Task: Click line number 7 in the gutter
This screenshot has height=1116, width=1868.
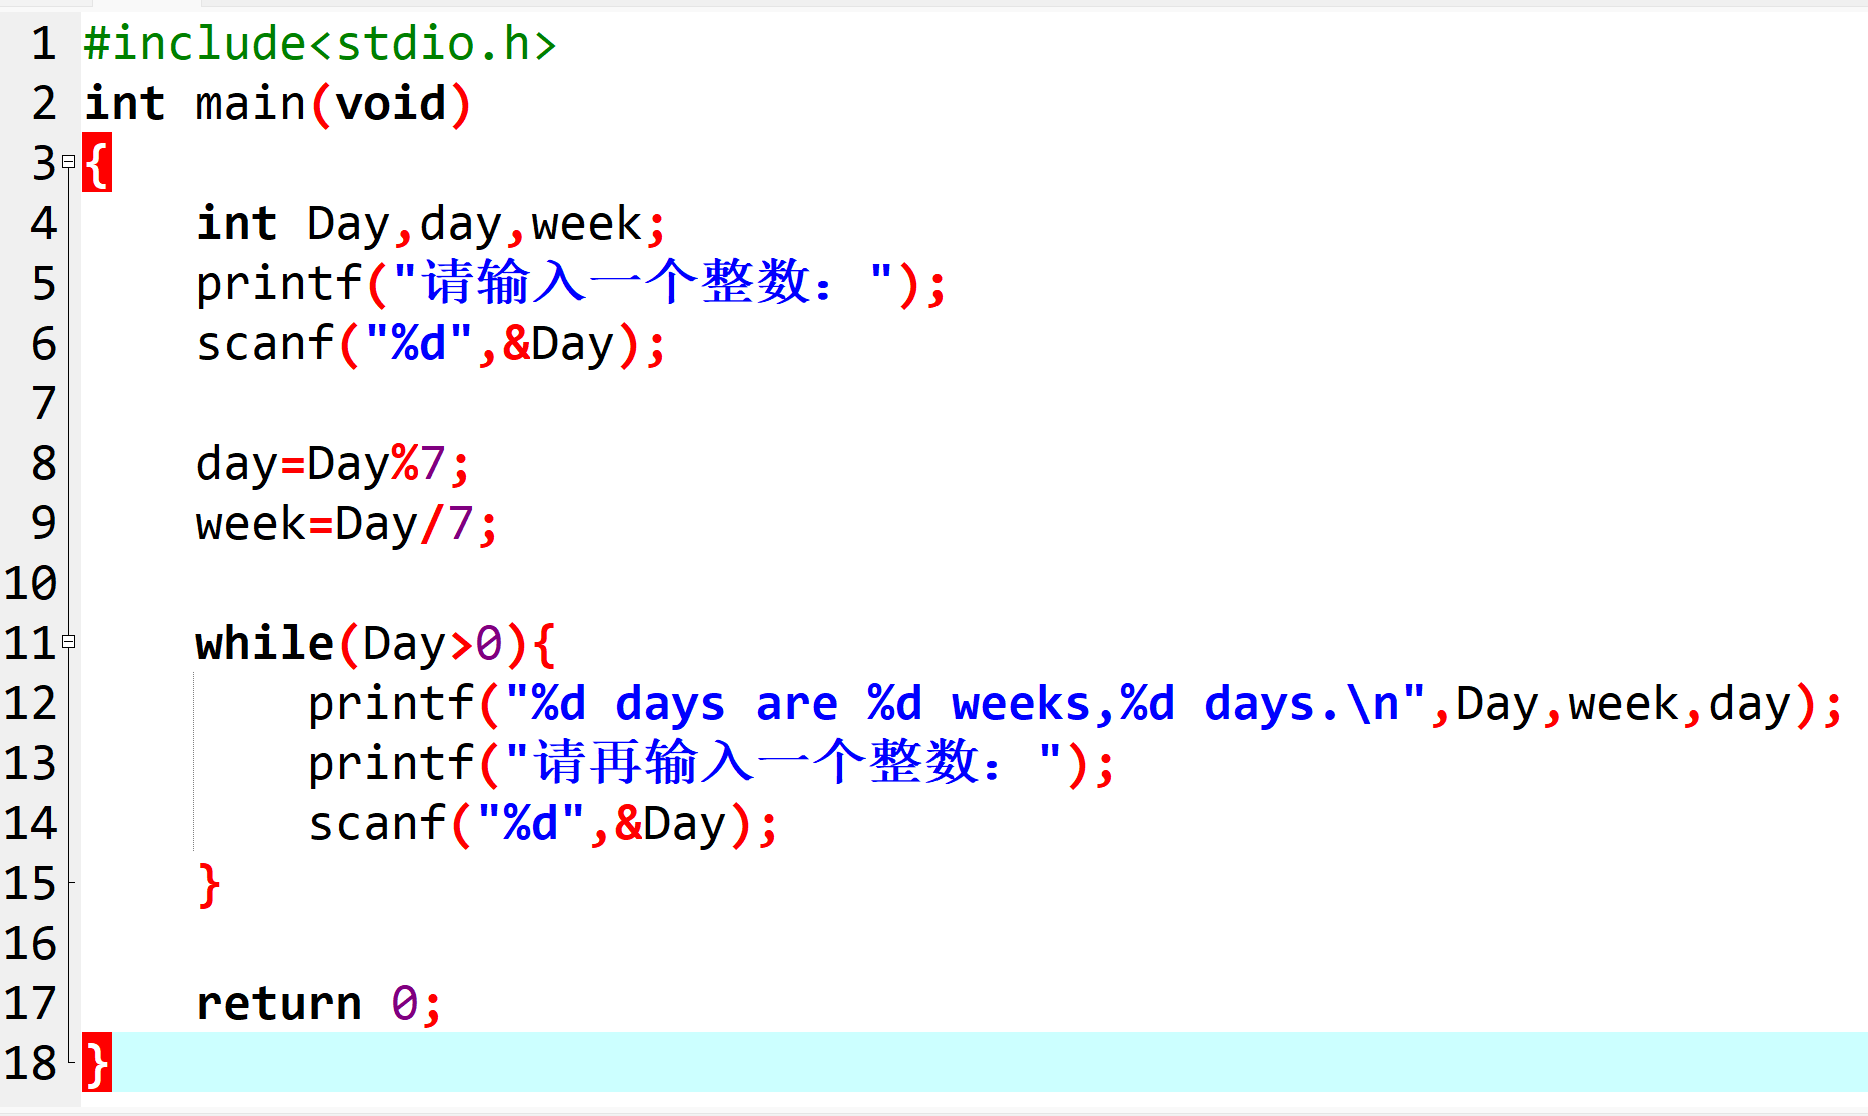Action: coord(43,403)
